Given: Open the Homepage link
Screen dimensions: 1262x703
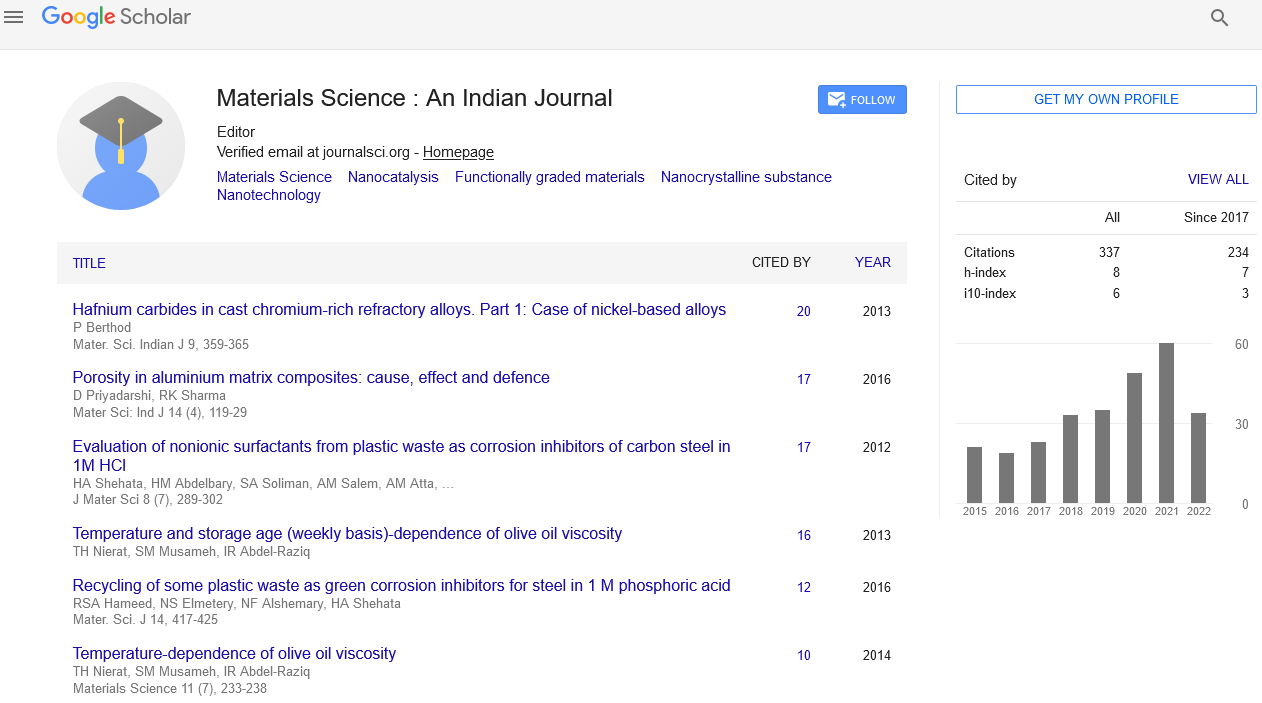Looking at the screenshot, I should click(458, 152).
